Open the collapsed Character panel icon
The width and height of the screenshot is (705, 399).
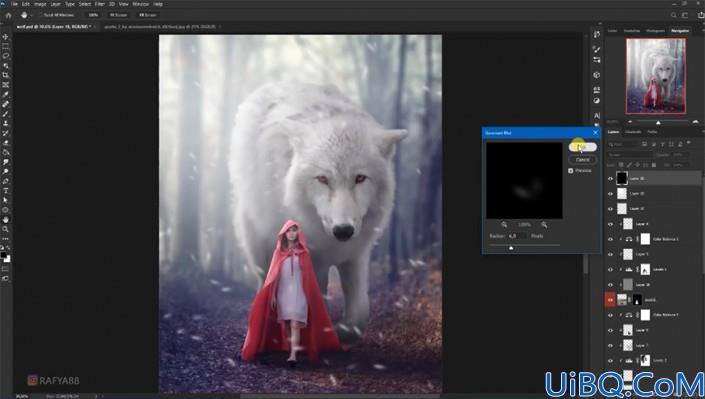tap(597, 116)
